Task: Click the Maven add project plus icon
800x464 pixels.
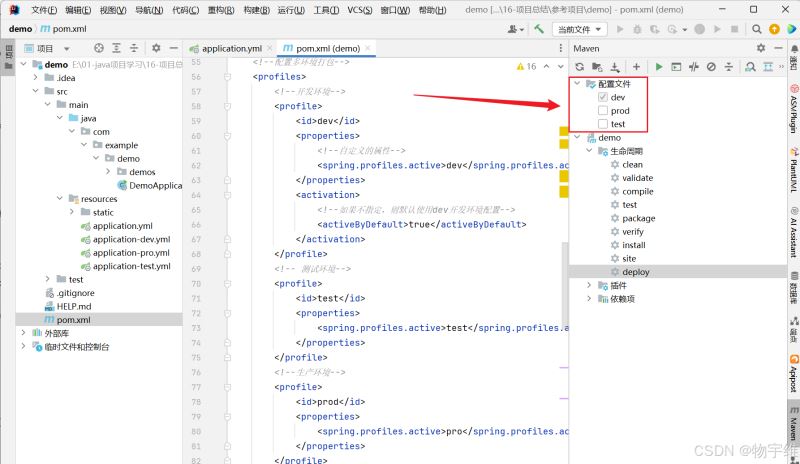Action: [636, 67]
